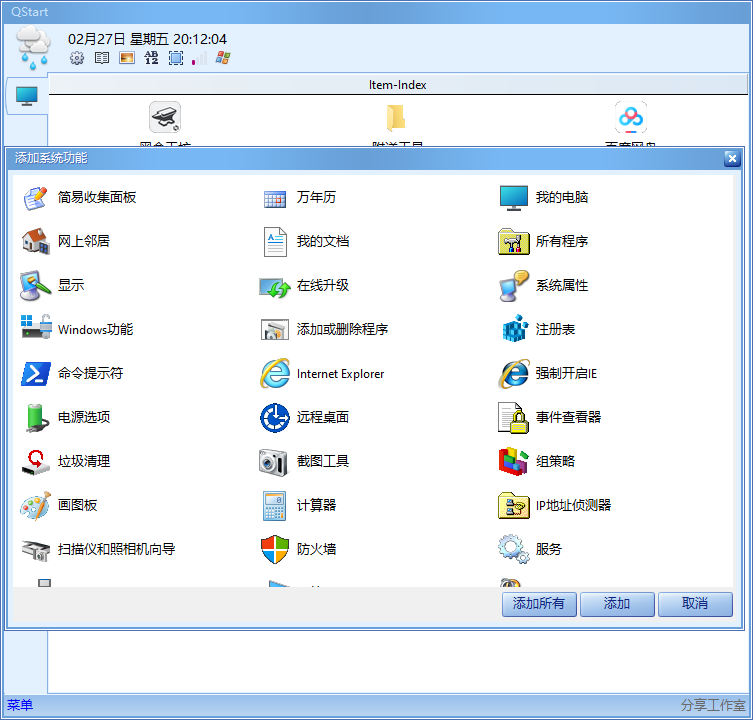
Task: Choose the Internet Explorer item
Action: [x=323, y=373]
